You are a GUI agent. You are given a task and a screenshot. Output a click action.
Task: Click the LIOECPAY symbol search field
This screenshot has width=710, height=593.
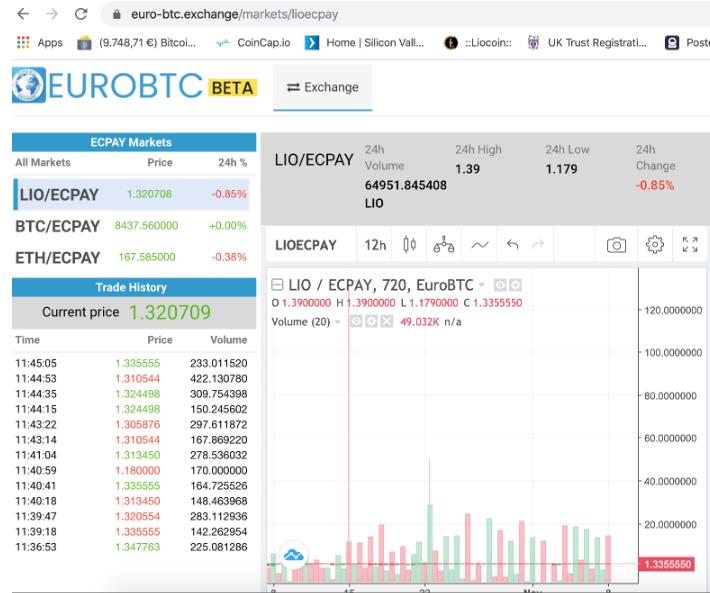(306, 245)
